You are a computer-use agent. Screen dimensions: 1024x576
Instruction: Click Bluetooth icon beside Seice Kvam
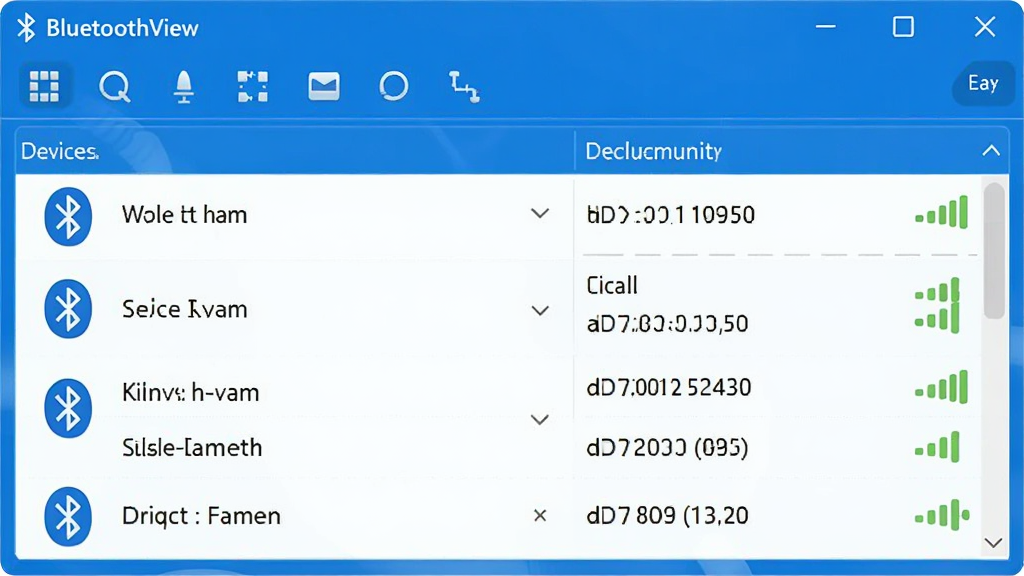tap(68, 309)
